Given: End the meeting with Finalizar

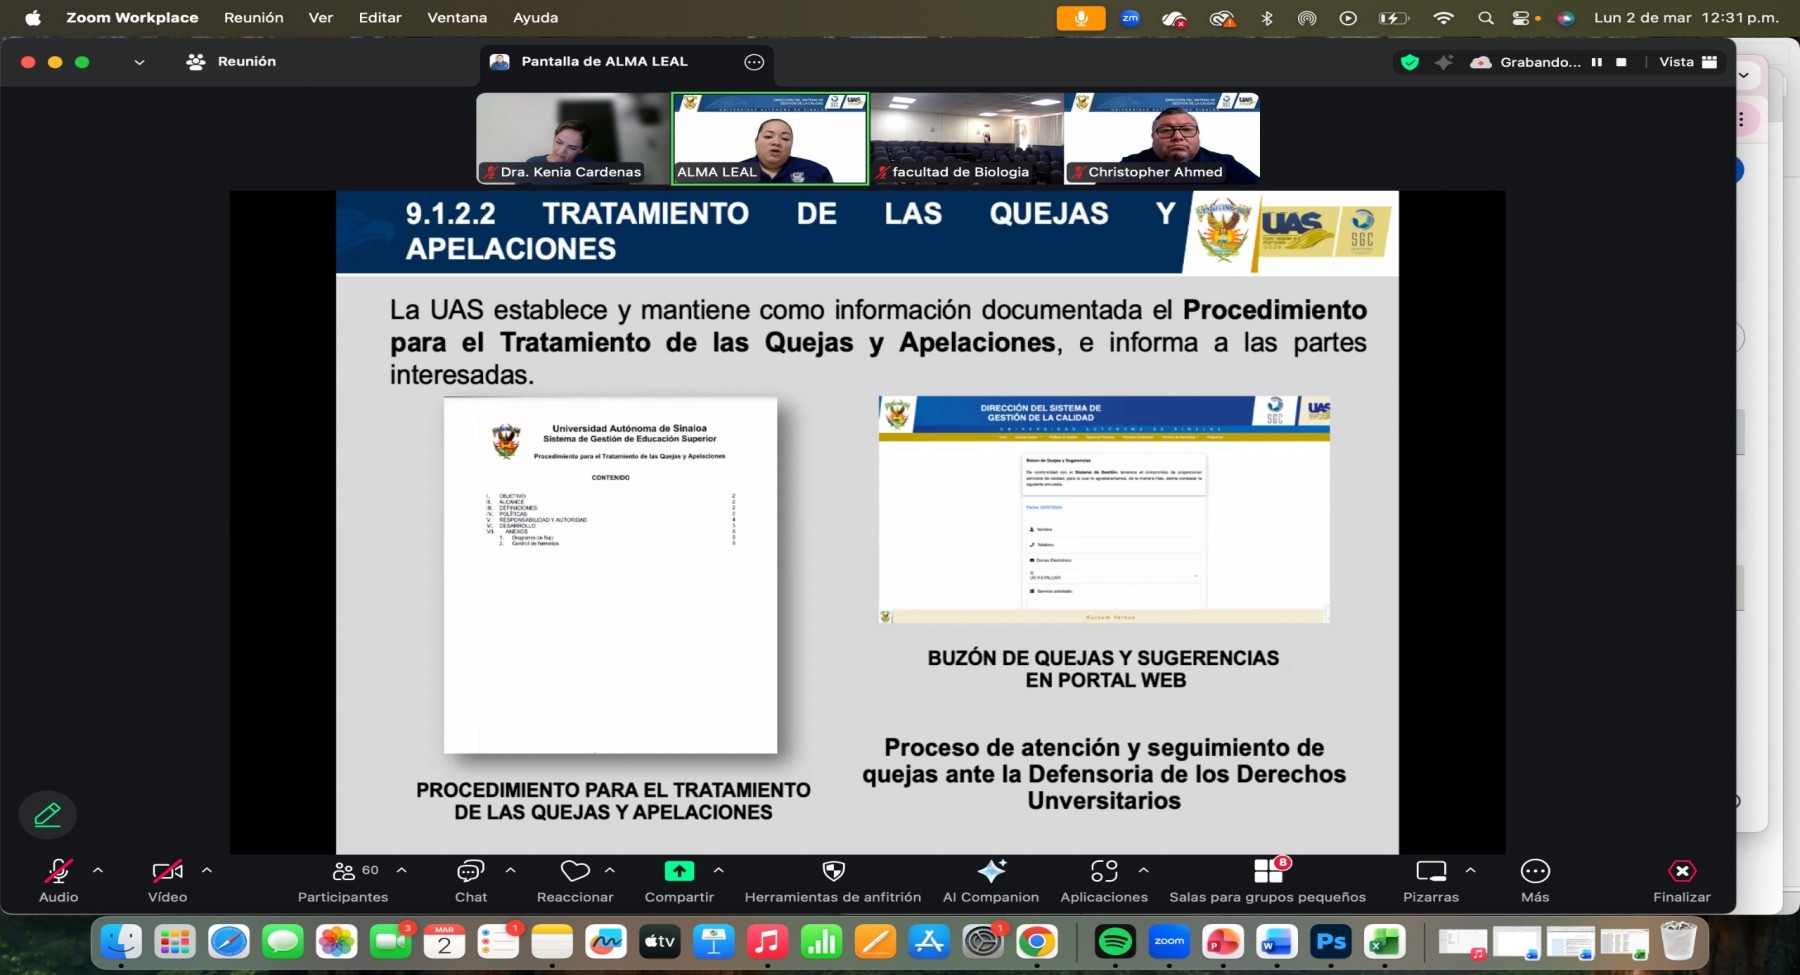Looking at the screenshot, I should [x=1682, y=880].
